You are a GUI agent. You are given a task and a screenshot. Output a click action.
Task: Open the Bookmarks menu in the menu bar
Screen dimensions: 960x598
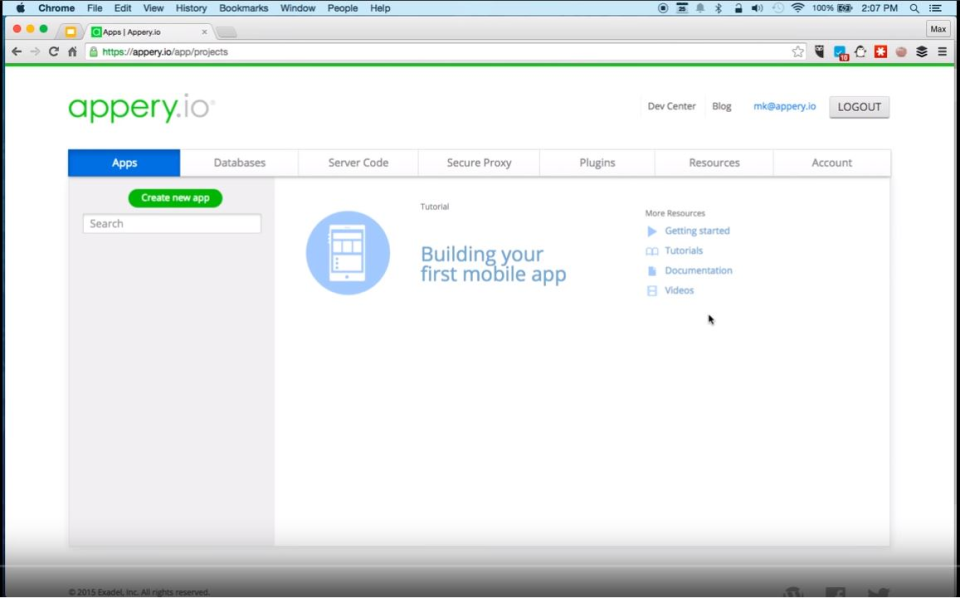(x=243, y=8)
